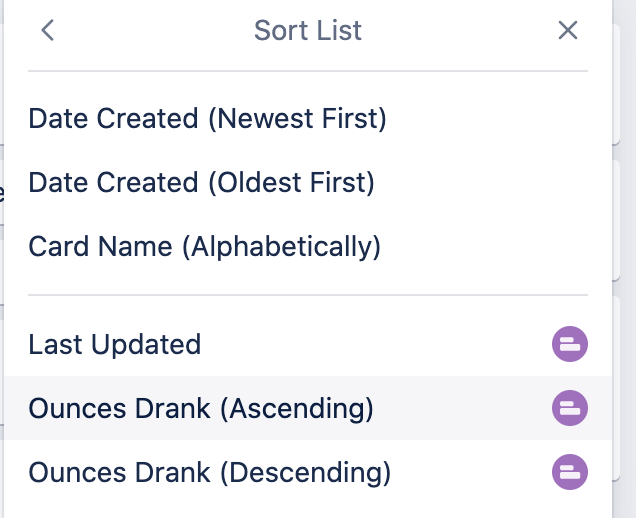Image resolution: width=636 pixels, height=518 pixels.
Task: Close the Sort List popup
Action: 568,30
